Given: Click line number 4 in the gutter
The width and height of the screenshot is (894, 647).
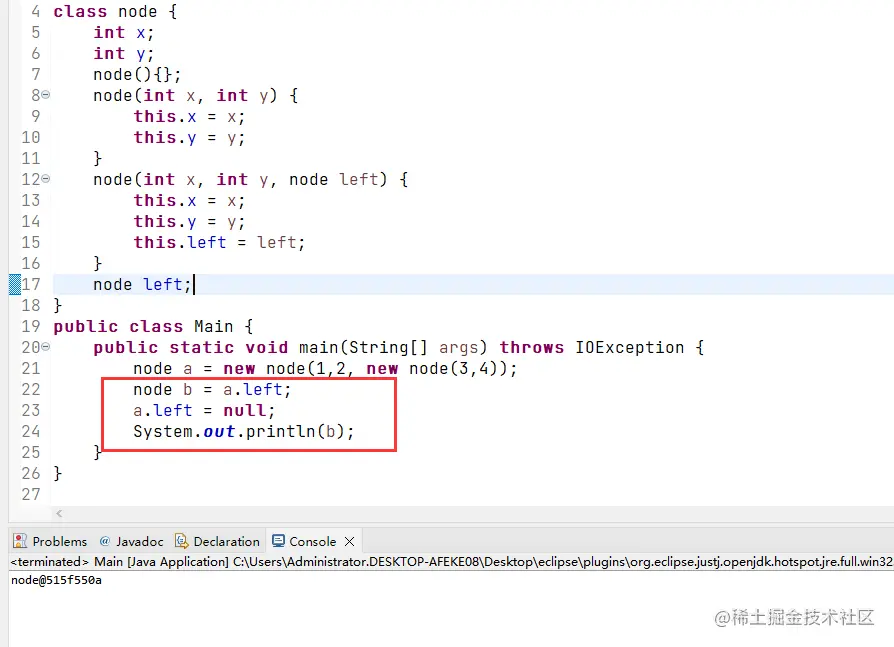Looking at the screenshot, I should pos(35,11).
